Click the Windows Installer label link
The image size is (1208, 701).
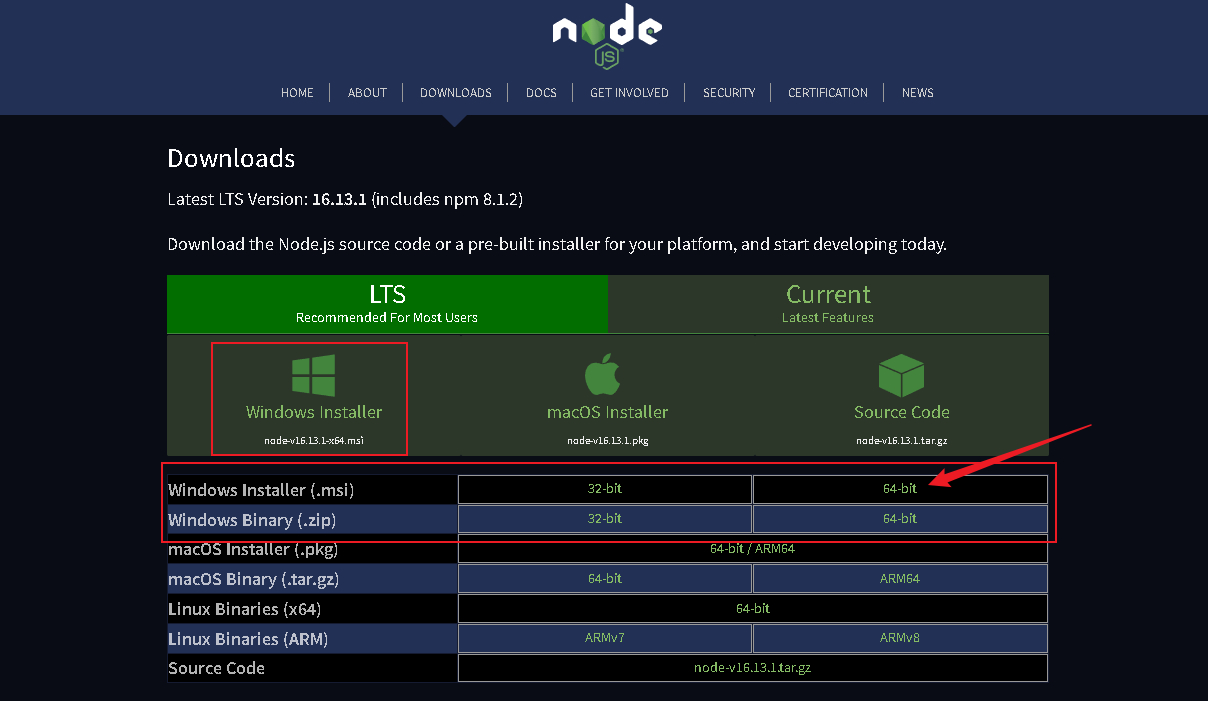click(x=314, y=412)
